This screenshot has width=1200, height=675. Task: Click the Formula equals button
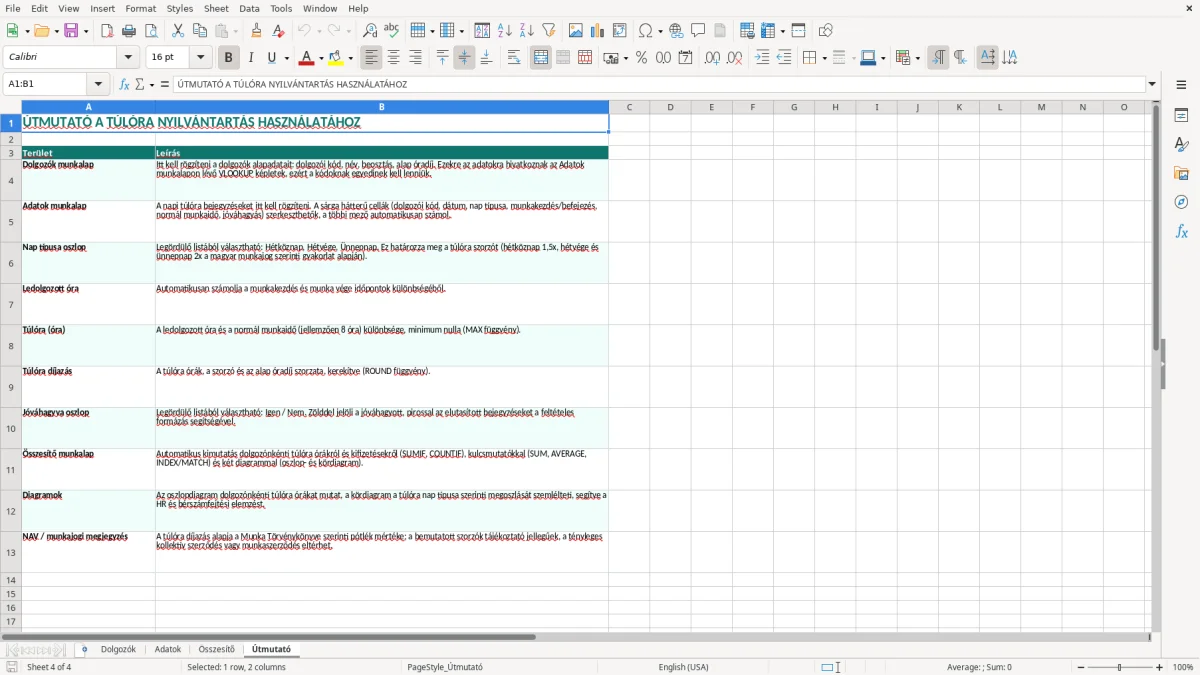(165, 84)
